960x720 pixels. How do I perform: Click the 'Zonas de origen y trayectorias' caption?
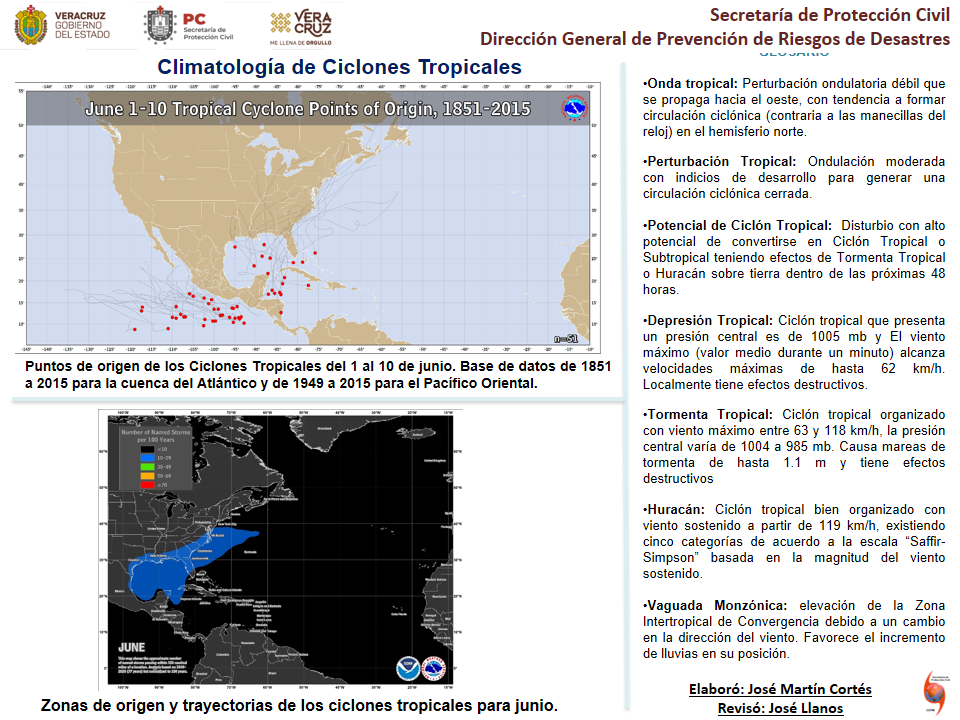tap(299, 705)
